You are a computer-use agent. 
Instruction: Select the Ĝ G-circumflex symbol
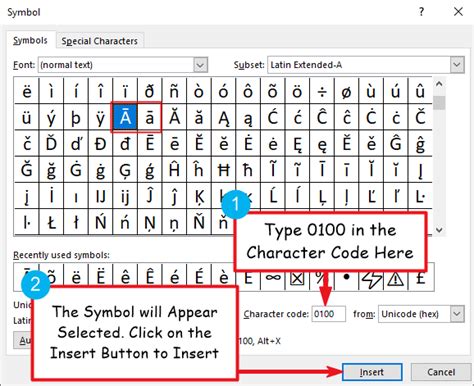396,143
